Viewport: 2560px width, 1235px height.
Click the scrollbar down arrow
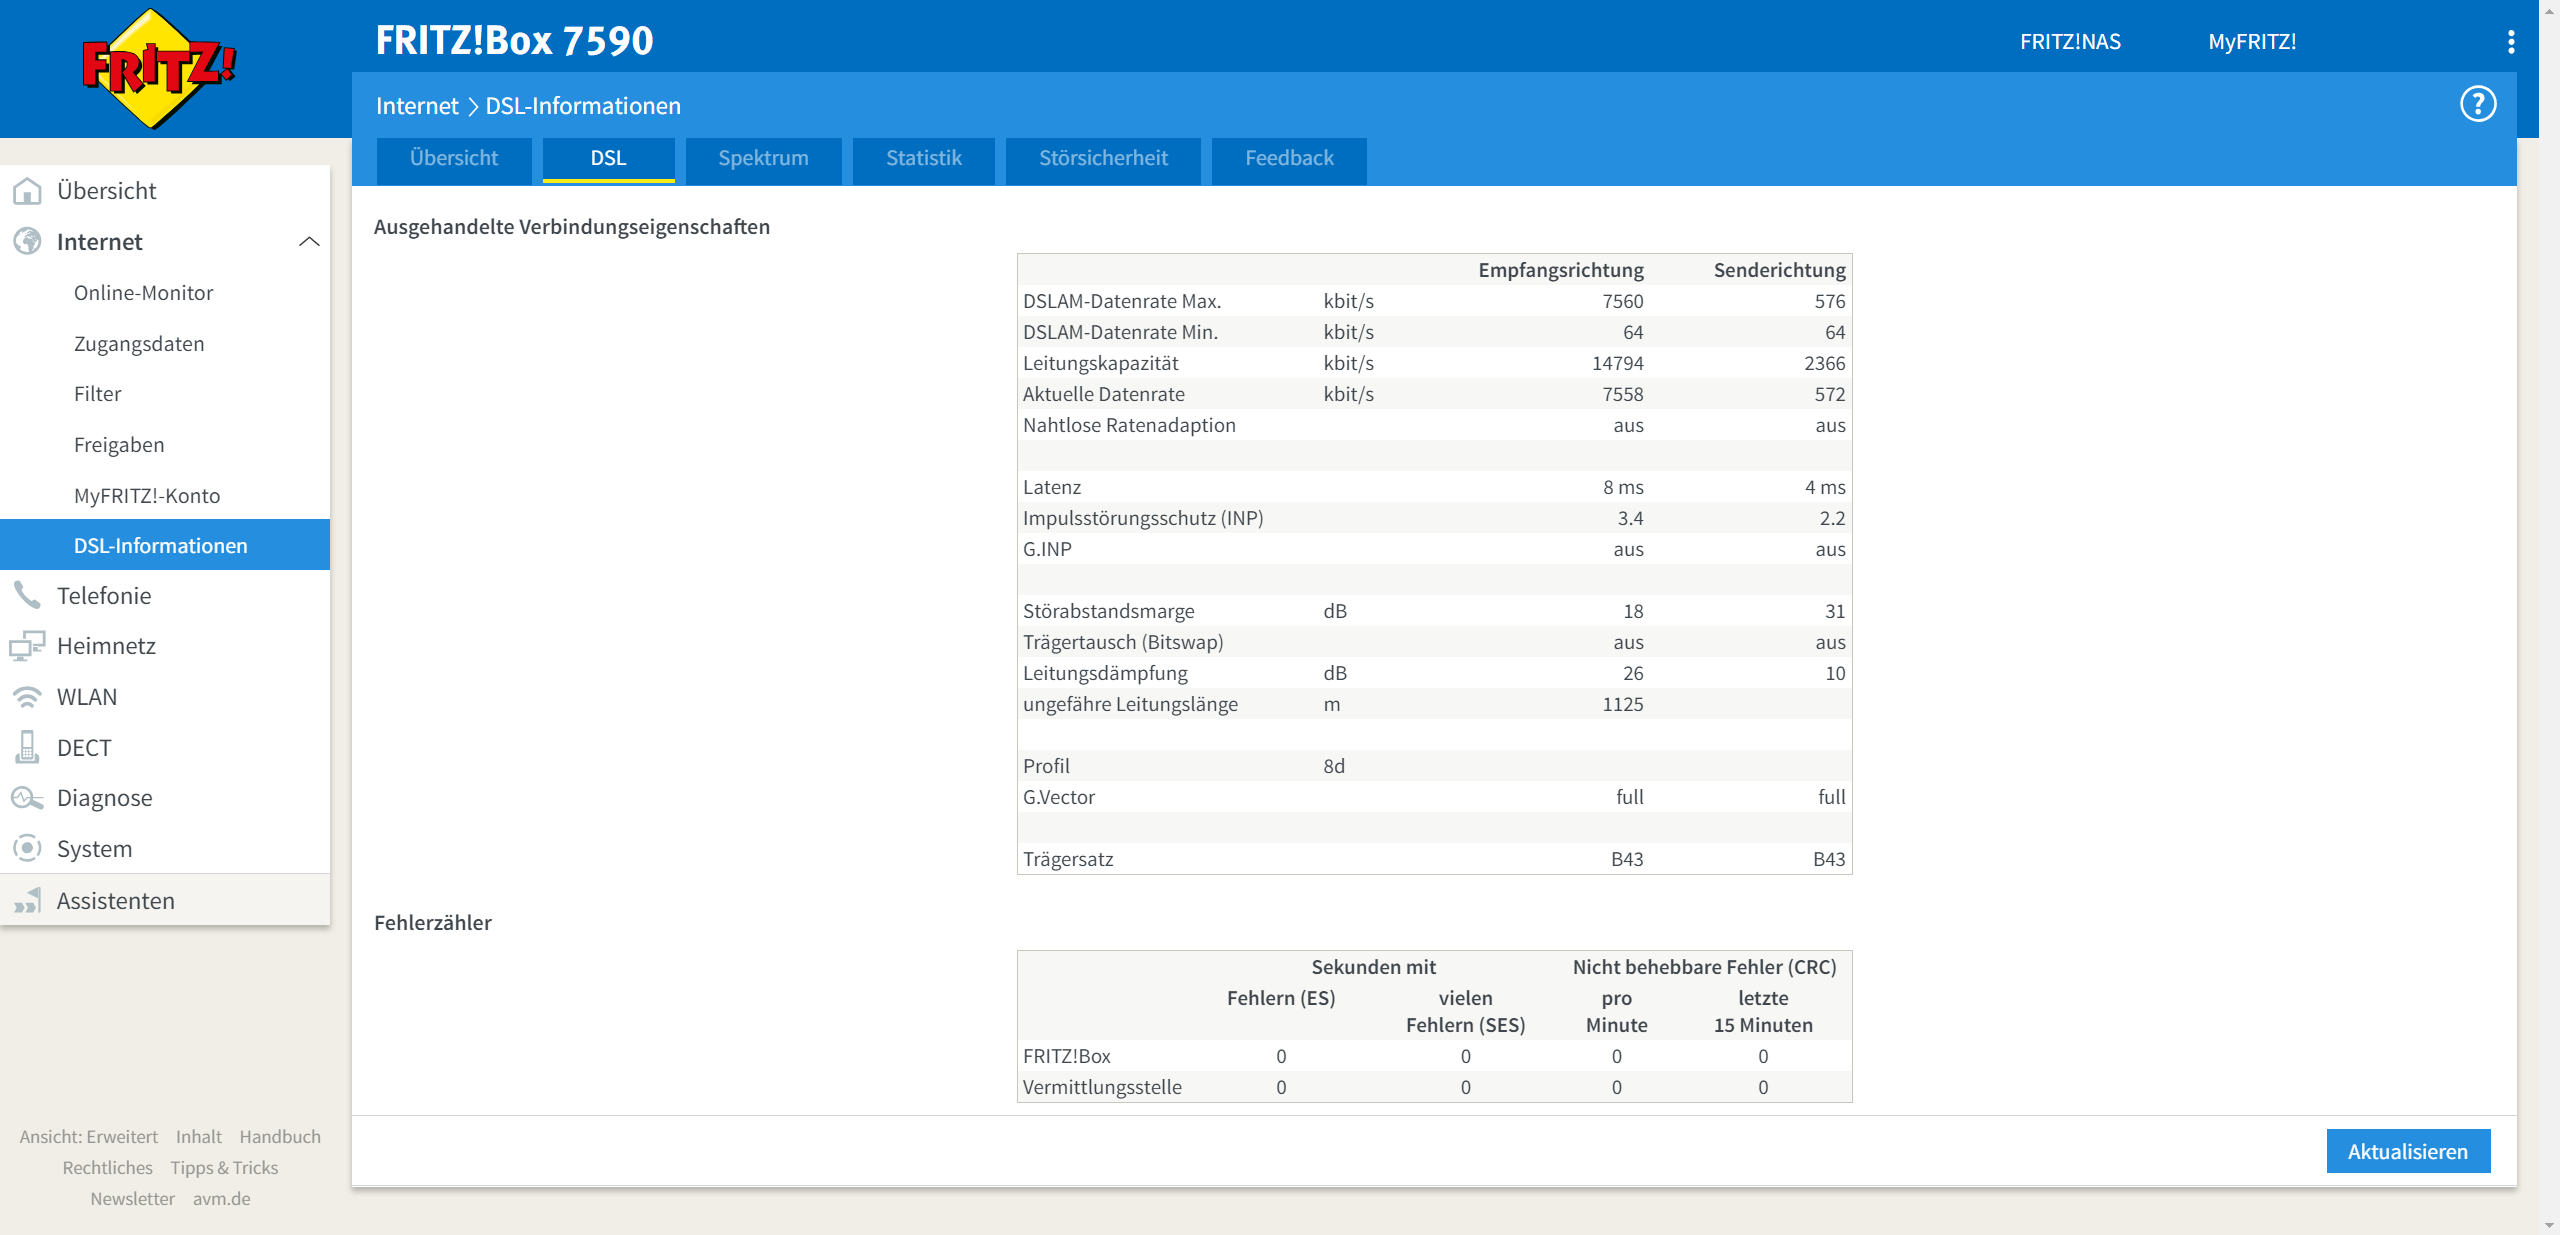(x=2549, y=1224)
